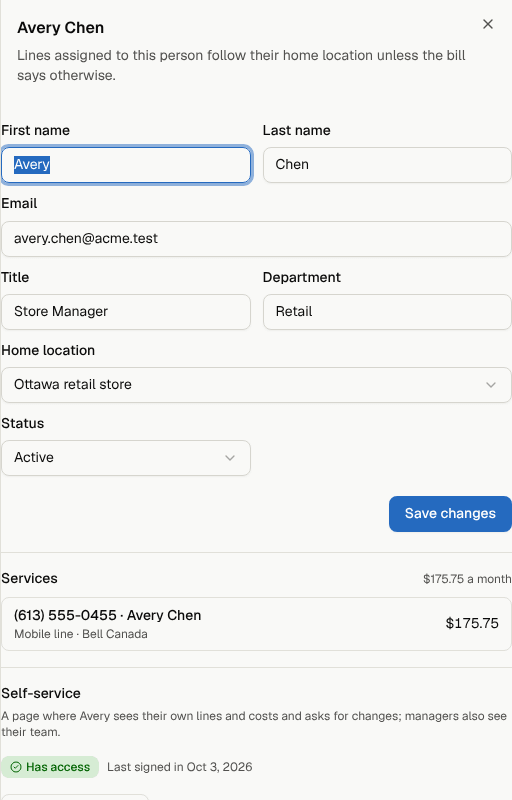This screenshot has width=512, height=800.
Task: Click the Email label
Action: tap(19, 204)
